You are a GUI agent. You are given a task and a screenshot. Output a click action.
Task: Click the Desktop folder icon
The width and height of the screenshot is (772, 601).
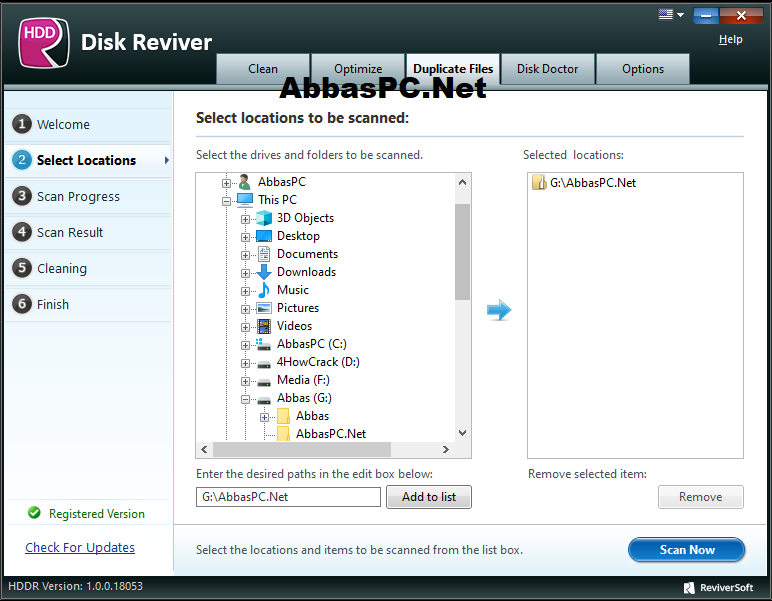pyautogui.click(x=264, y=236)
